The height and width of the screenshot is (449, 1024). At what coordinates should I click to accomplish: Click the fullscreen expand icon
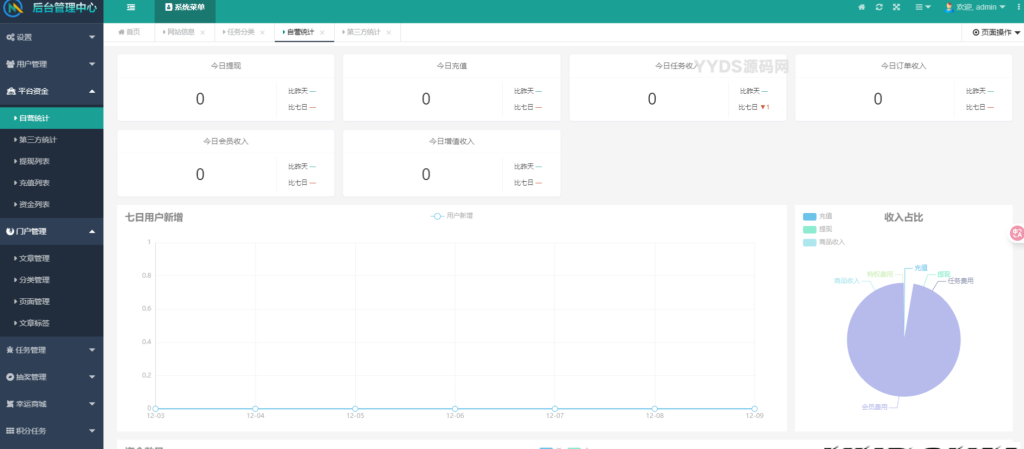point(896,7)
